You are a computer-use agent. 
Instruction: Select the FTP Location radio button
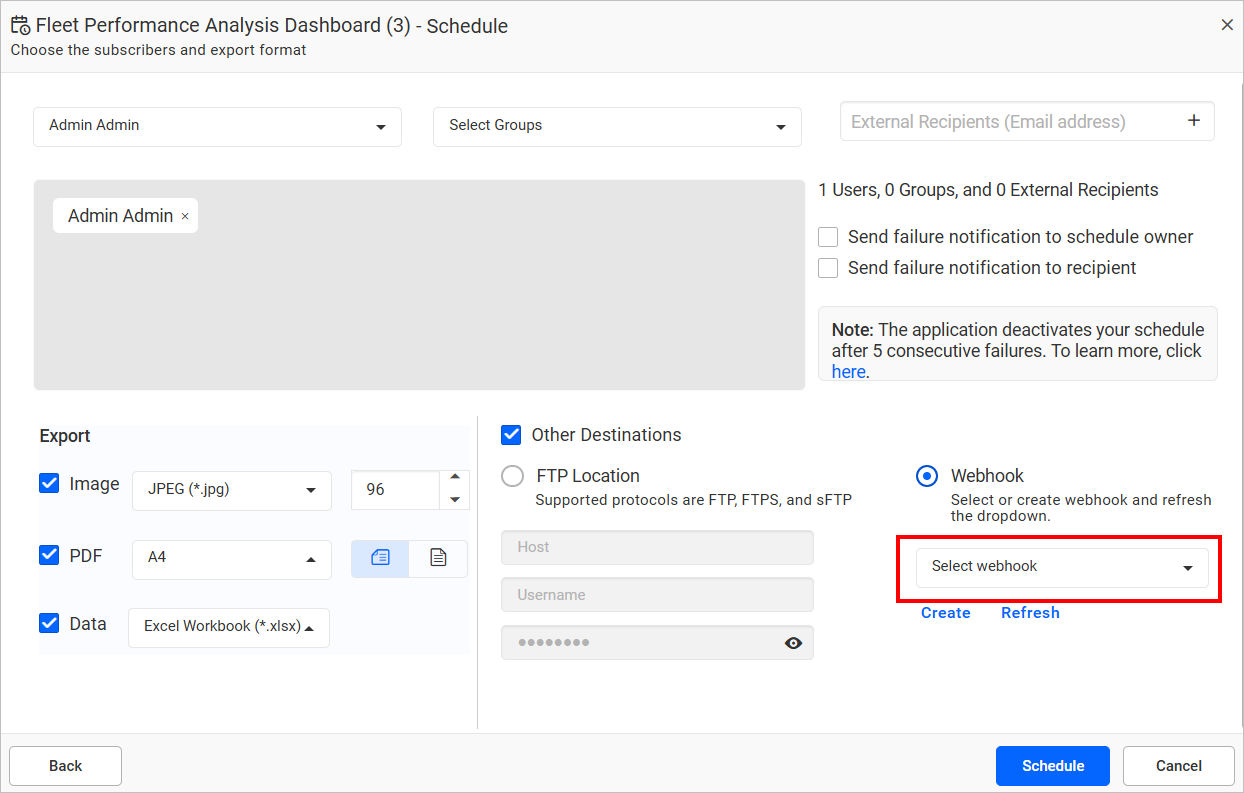[x=512, y=476]
